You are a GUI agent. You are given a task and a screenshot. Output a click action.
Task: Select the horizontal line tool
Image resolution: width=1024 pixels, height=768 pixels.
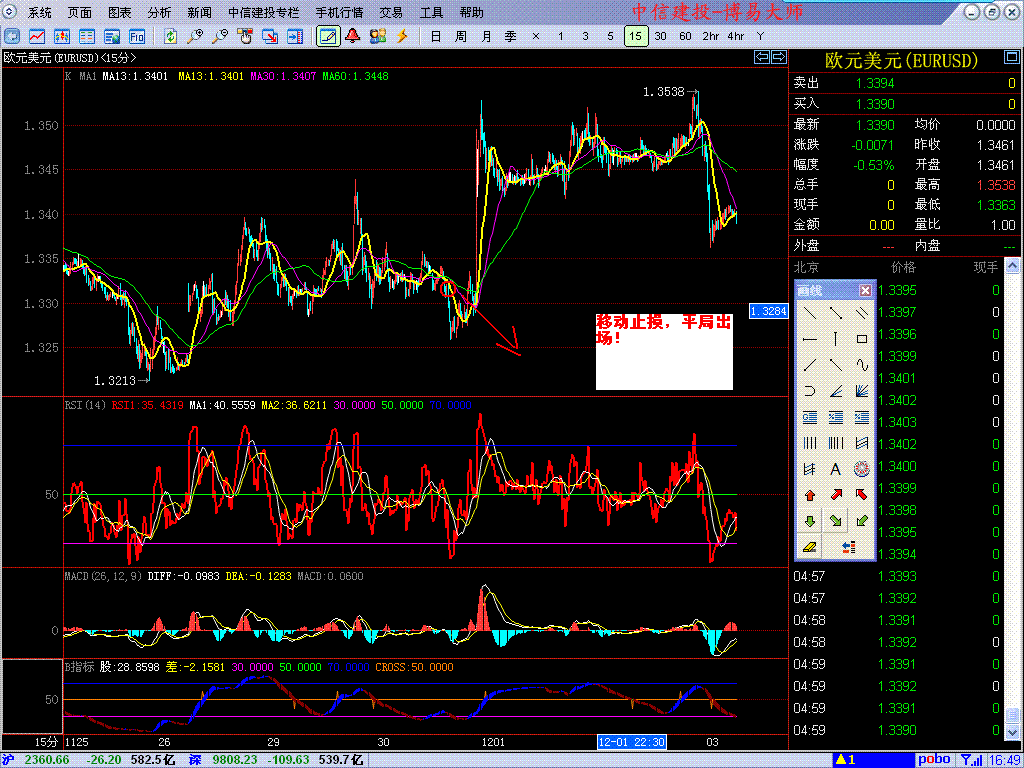(x=810, y=339)
